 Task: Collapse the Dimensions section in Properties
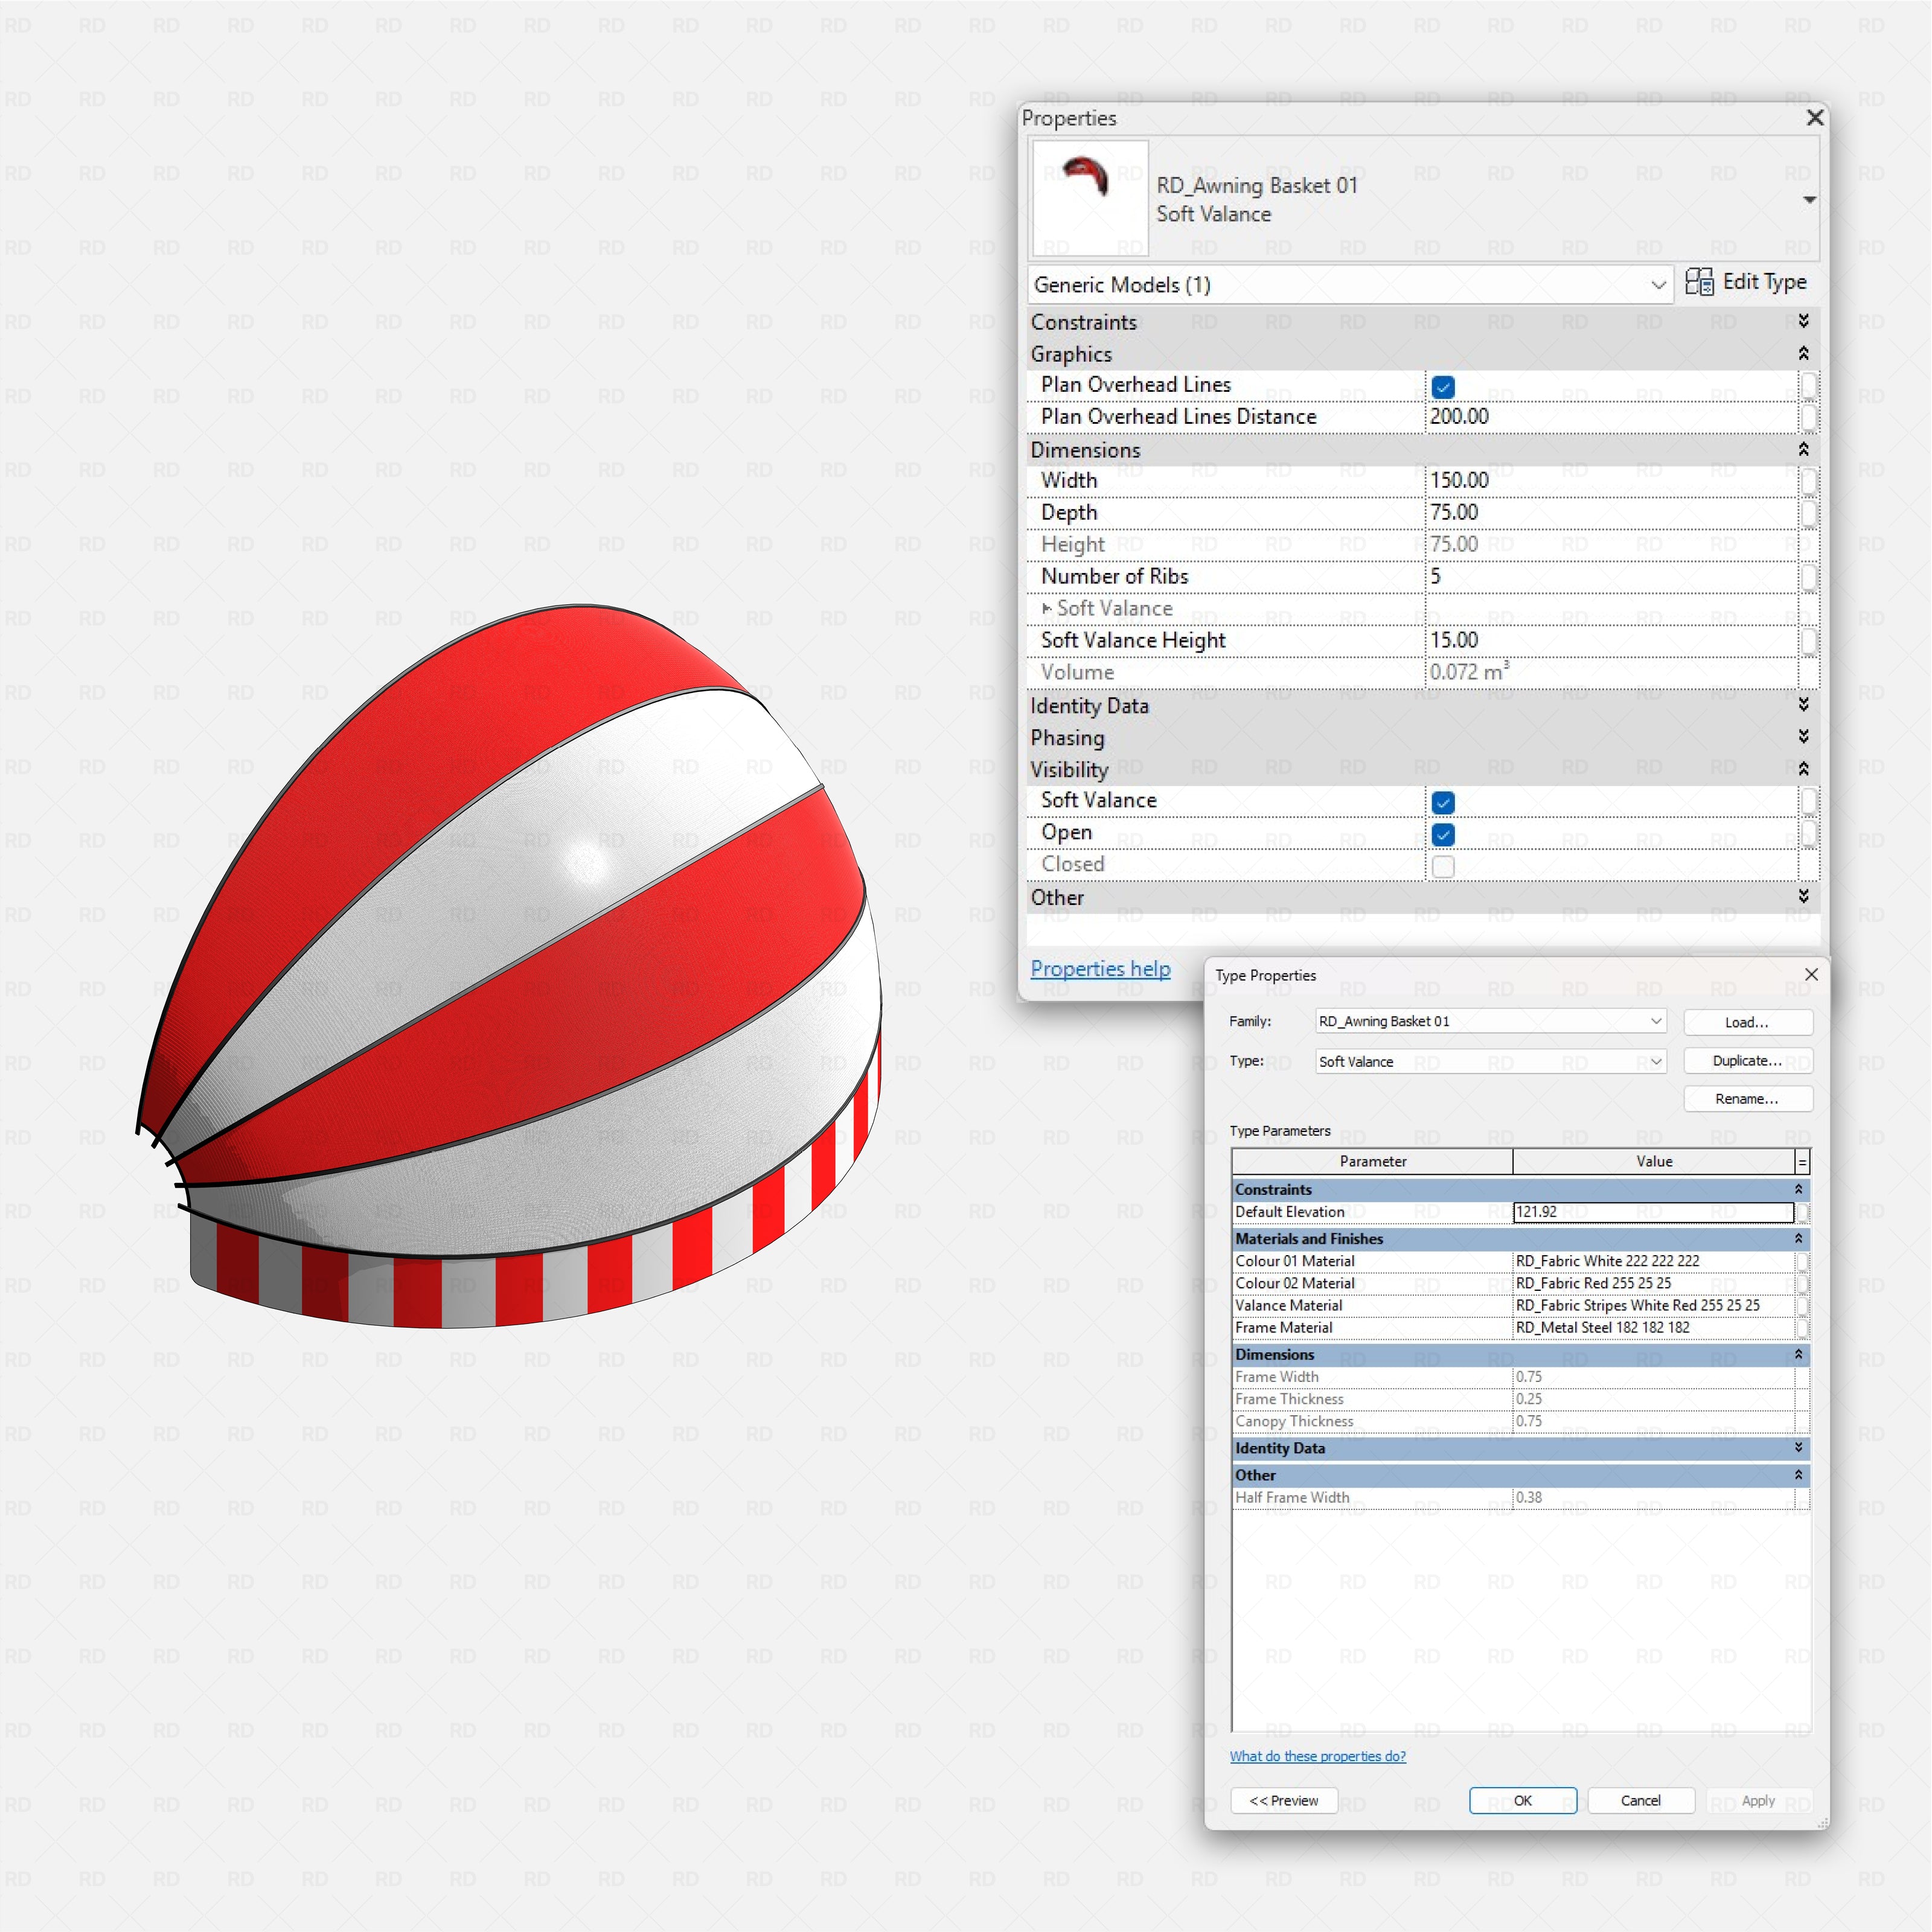(1803, 449)
